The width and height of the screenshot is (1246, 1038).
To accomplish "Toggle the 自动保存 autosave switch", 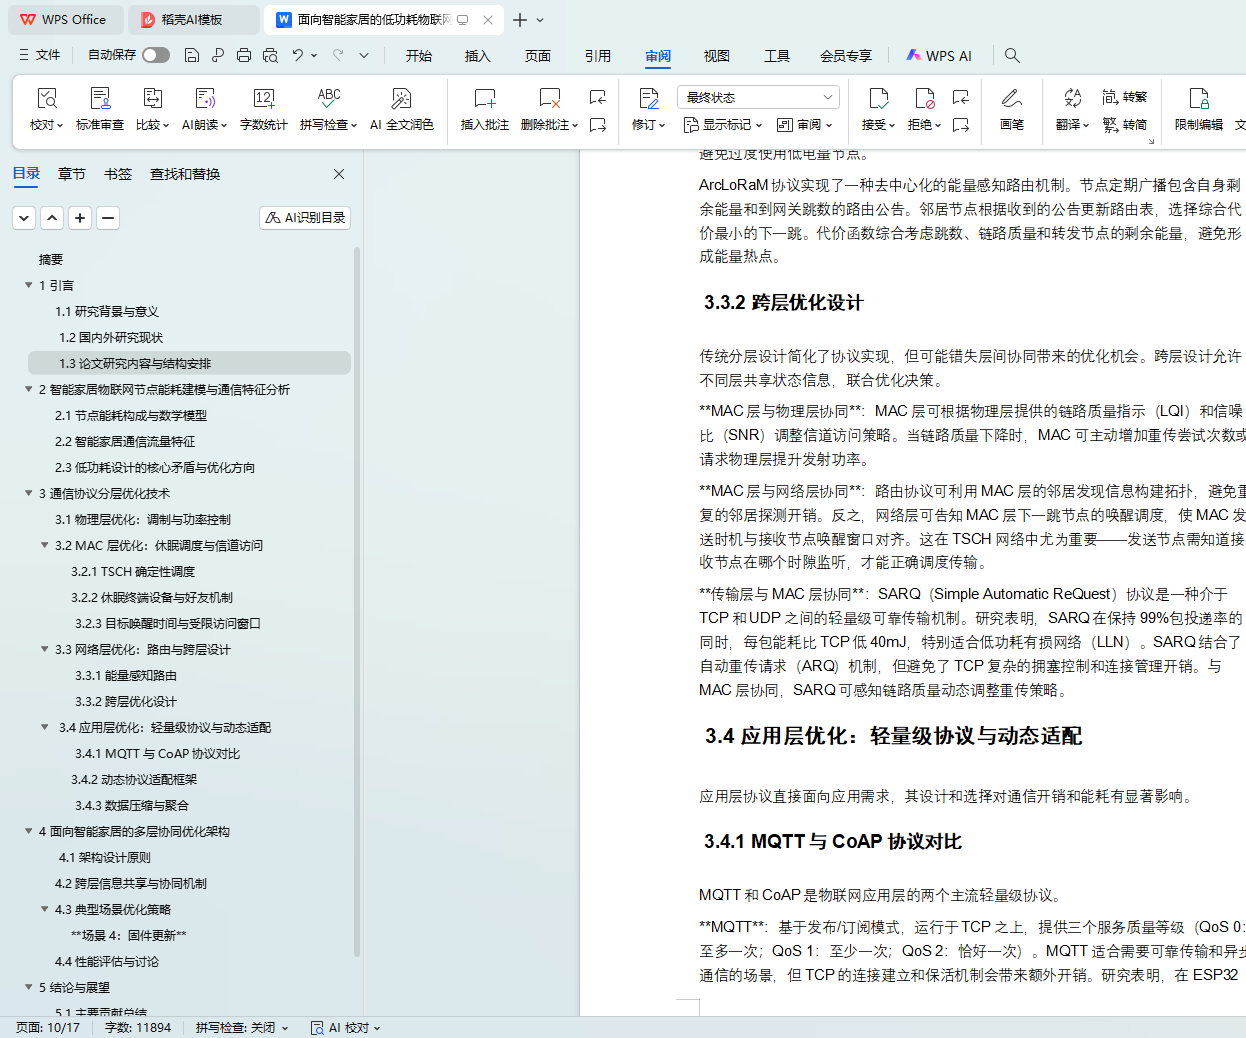I will (x=155, y=55).
